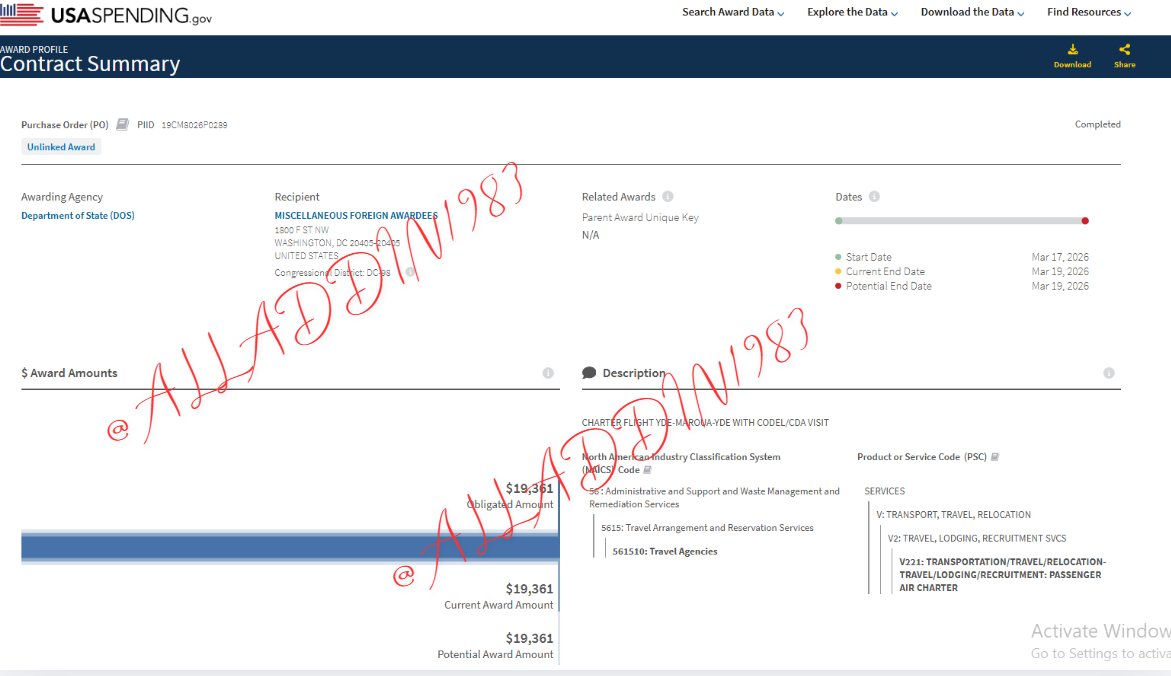Click the Download icon in the header
Image resolution: width=1171 pixels, height=676 pixels.
pos(1072,49)
